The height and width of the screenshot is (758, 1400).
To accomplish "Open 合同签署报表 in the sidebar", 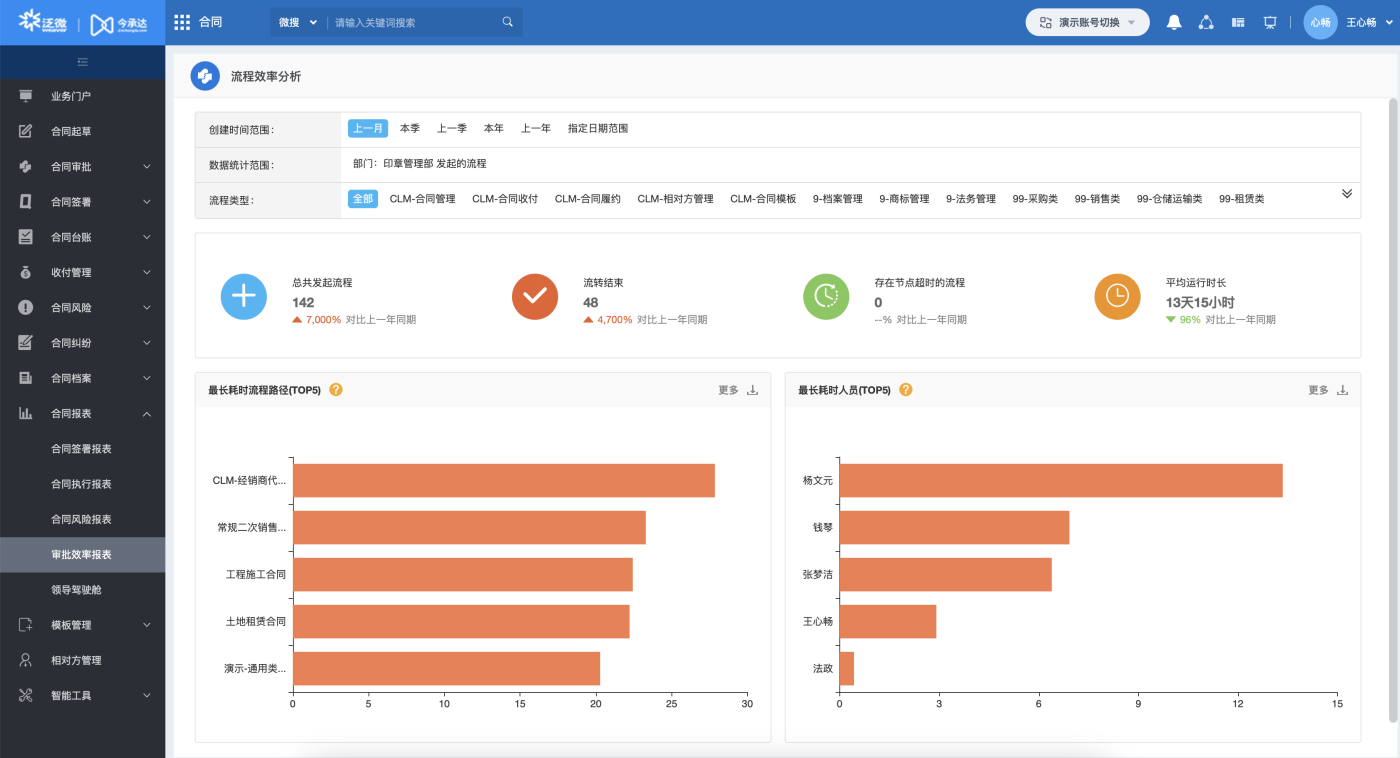I will [x=81, y=449].
